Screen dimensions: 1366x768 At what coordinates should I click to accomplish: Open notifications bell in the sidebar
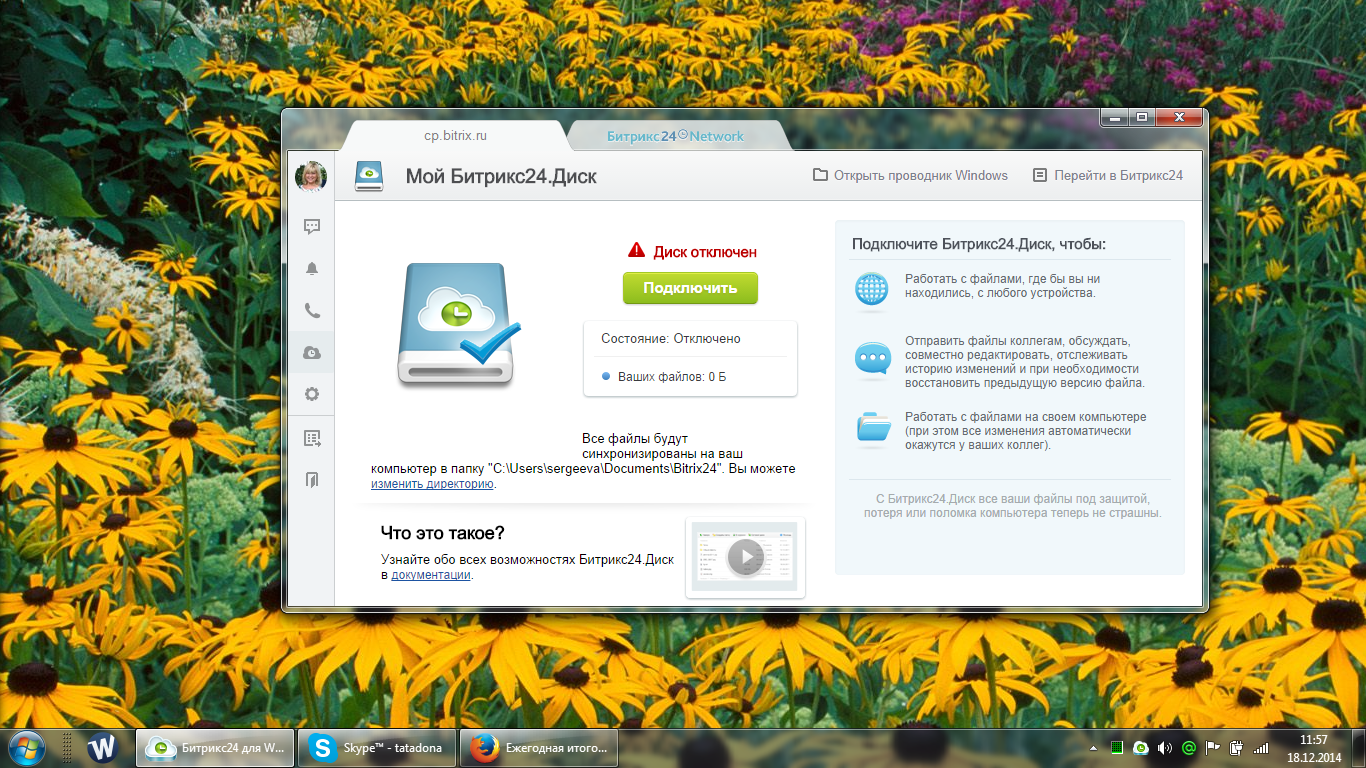coord(312,269)
